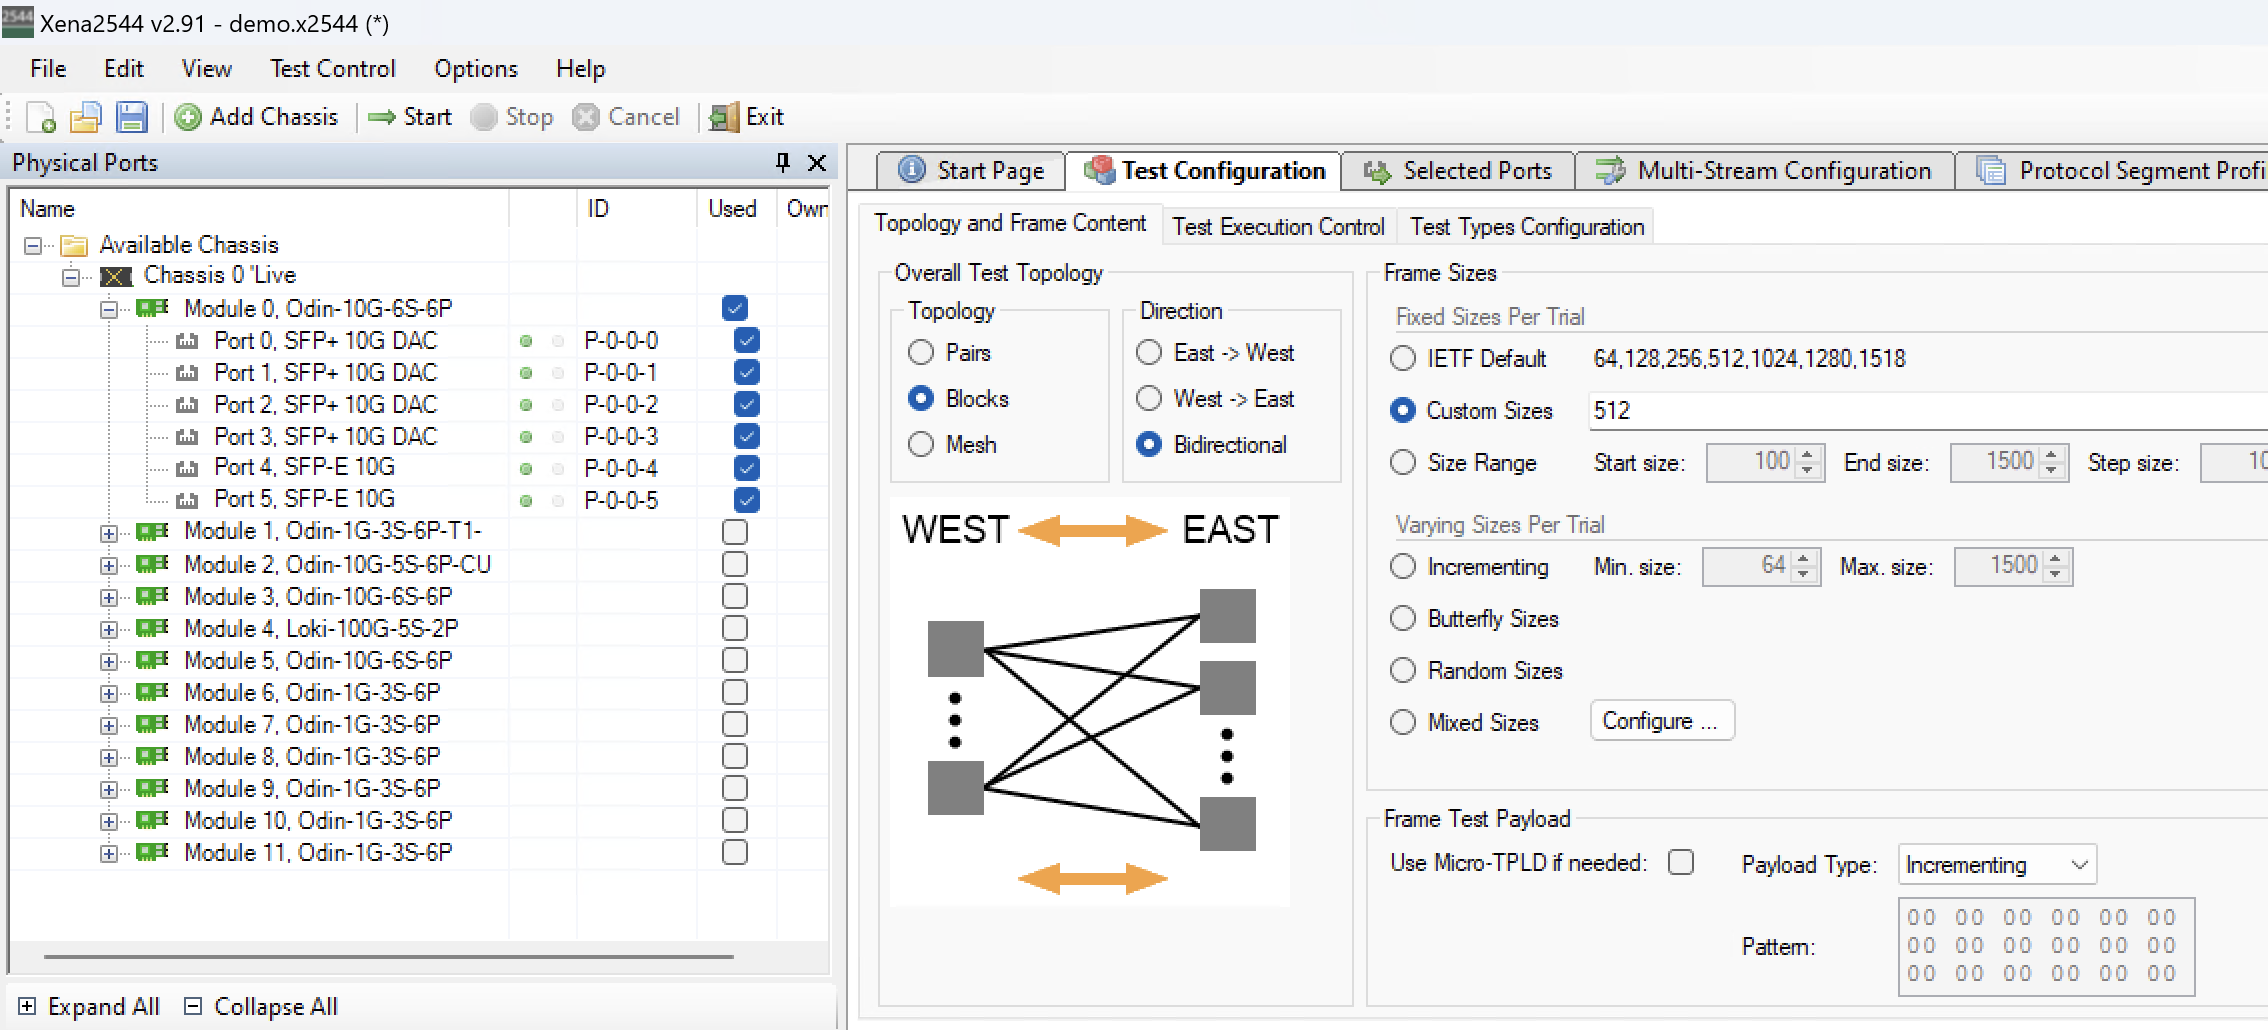The image size is (2268, 1030).
Task: Switch to the Multi-Stream Configuration tab
Action: tap(1765, 171)
